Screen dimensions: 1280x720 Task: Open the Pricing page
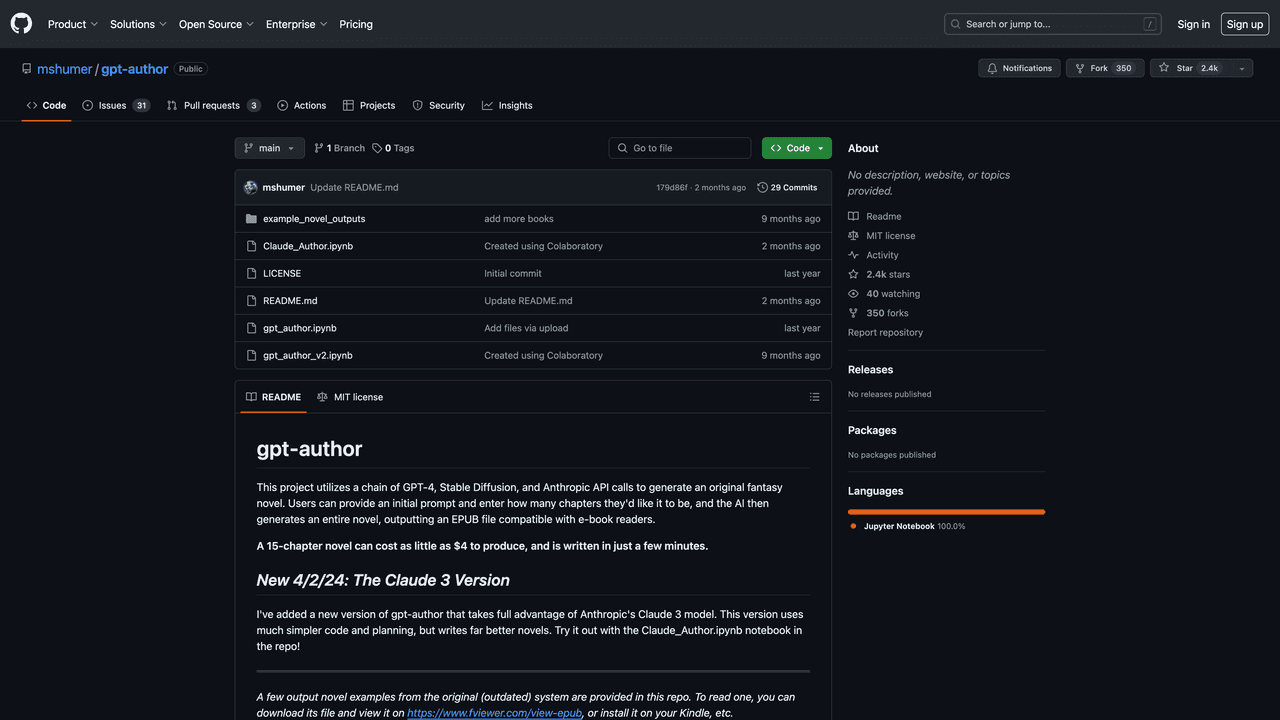click(356, 24)
